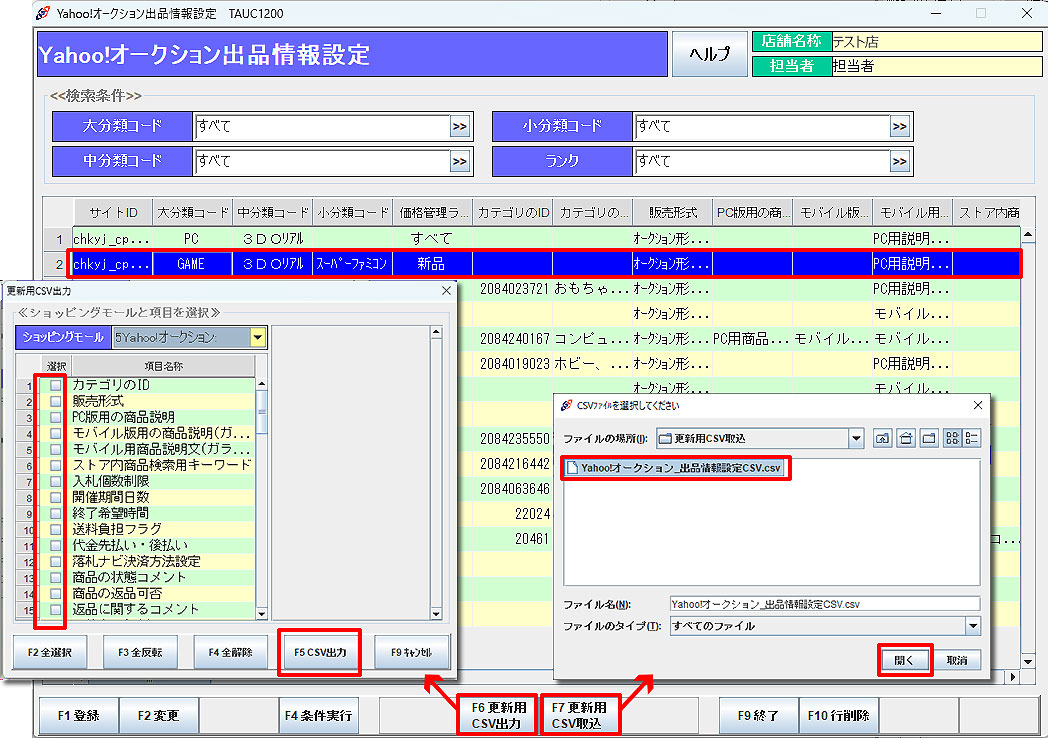Click the up-one-folder icon in file dialog
1048x738 pixels.
coord(882,438)
